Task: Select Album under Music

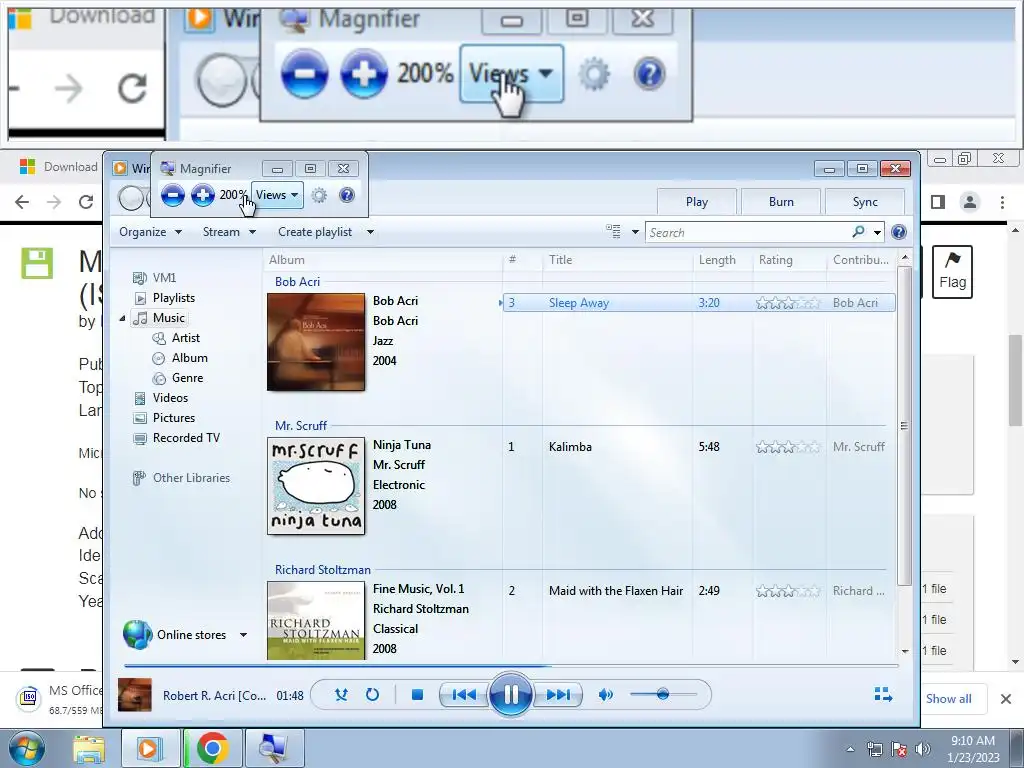Action: (x=180, y=358)
